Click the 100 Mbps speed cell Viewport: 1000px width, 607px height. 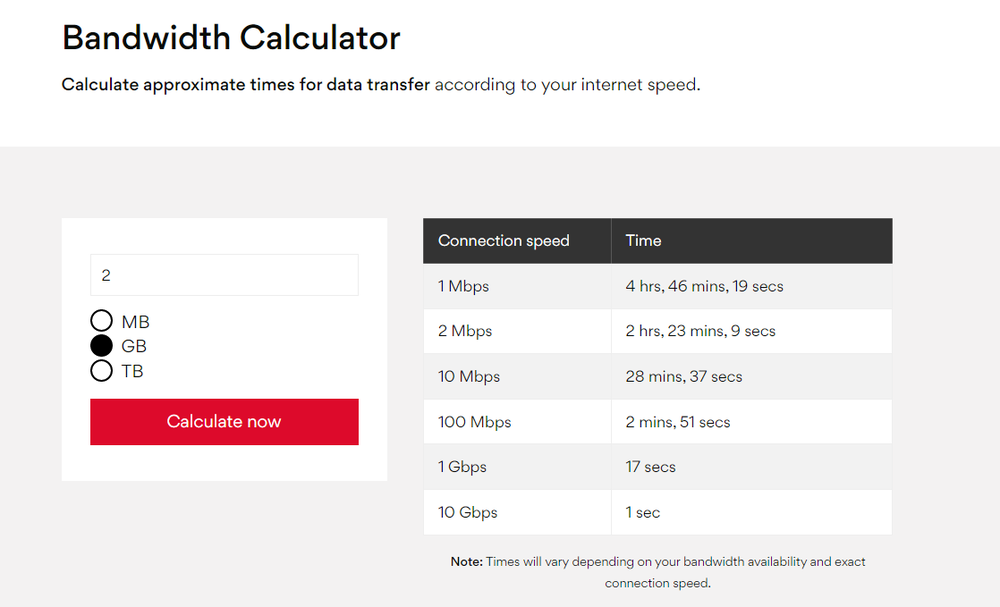pyautogui.click(x=474, y=422)
